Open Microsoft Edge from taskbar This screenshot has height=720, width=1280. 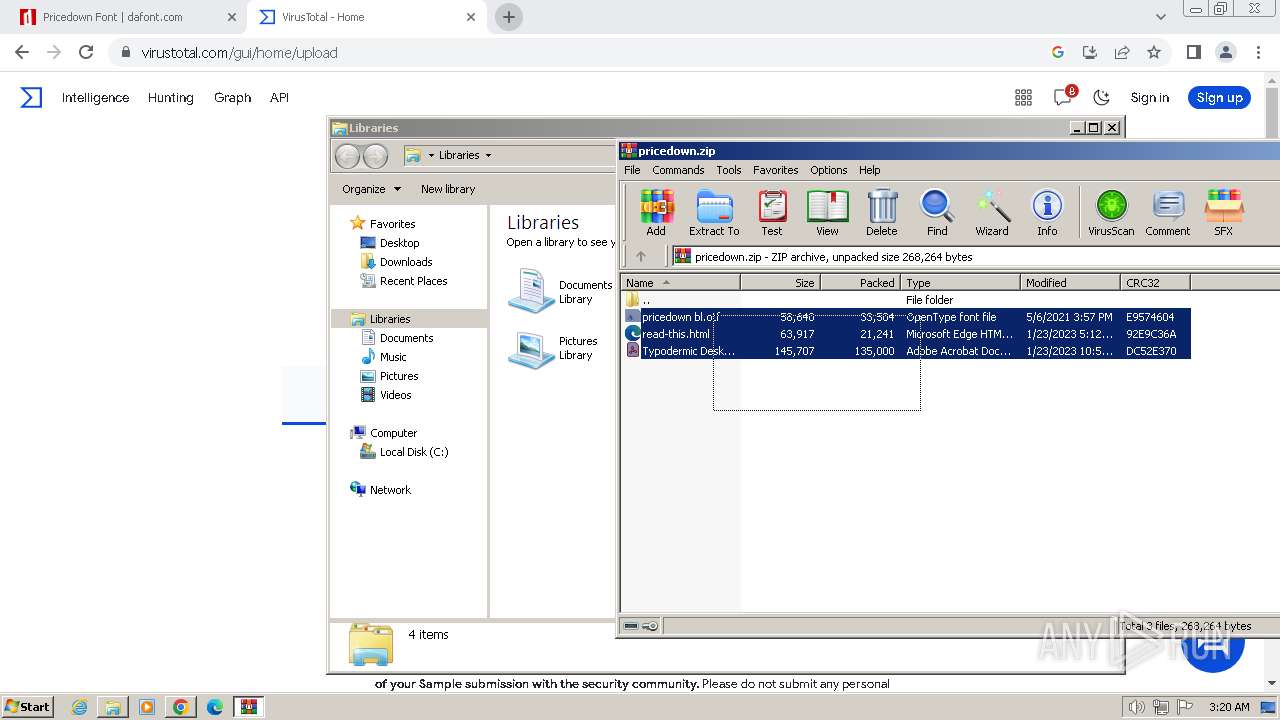click(x=214, y=706)
